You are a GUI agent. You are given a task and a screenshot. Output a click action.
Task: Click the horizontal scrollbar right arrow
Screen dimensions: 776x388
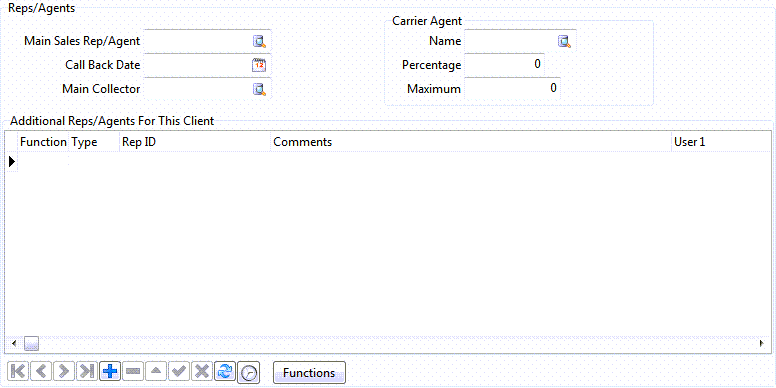[763, 343]
